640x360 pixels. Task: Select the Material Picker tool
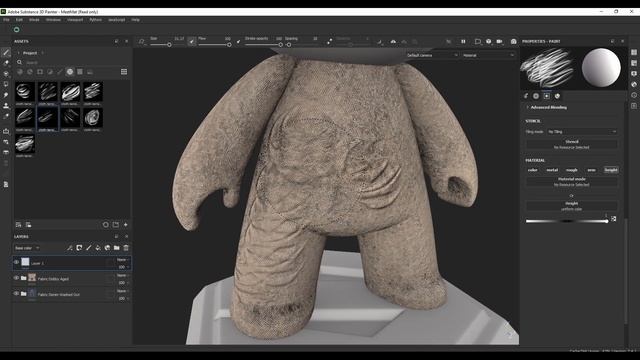click(x=6, y=116)
